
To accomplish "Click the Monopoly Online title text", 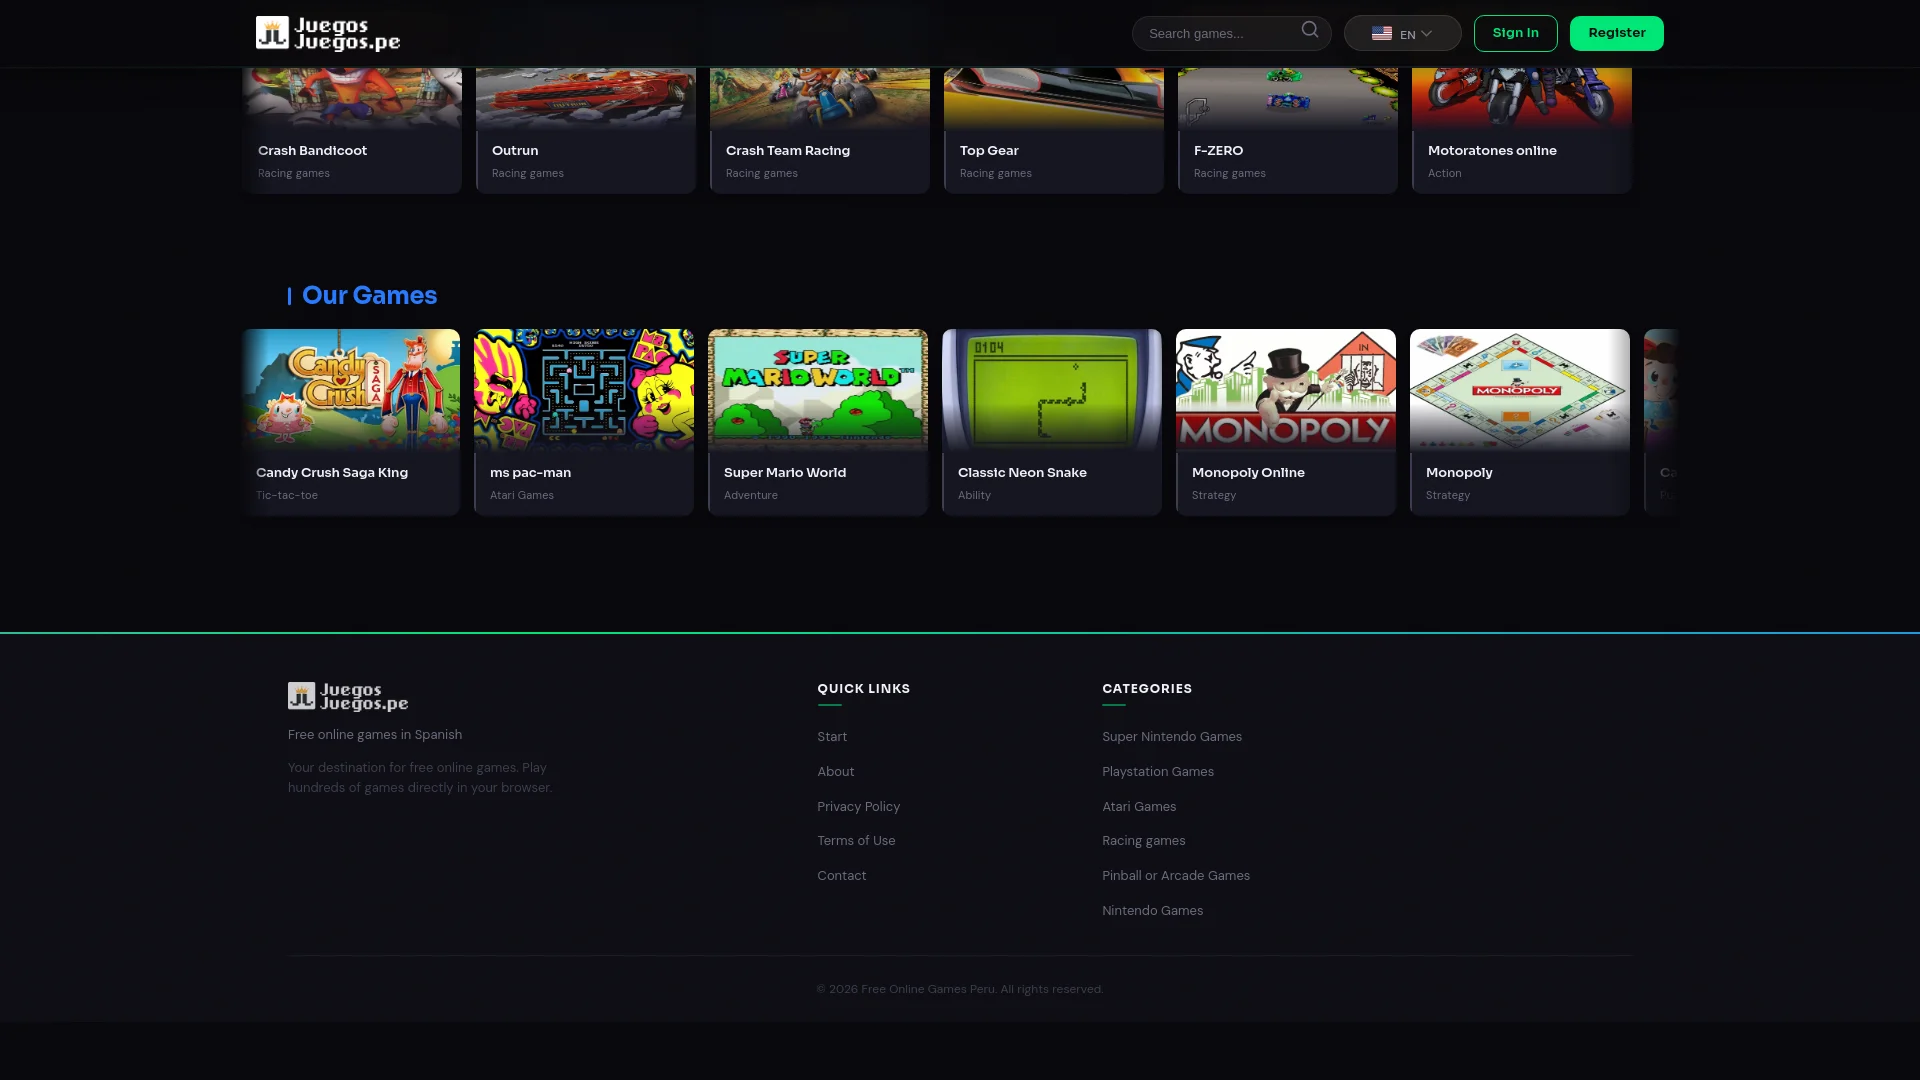I will point(1248,473).
